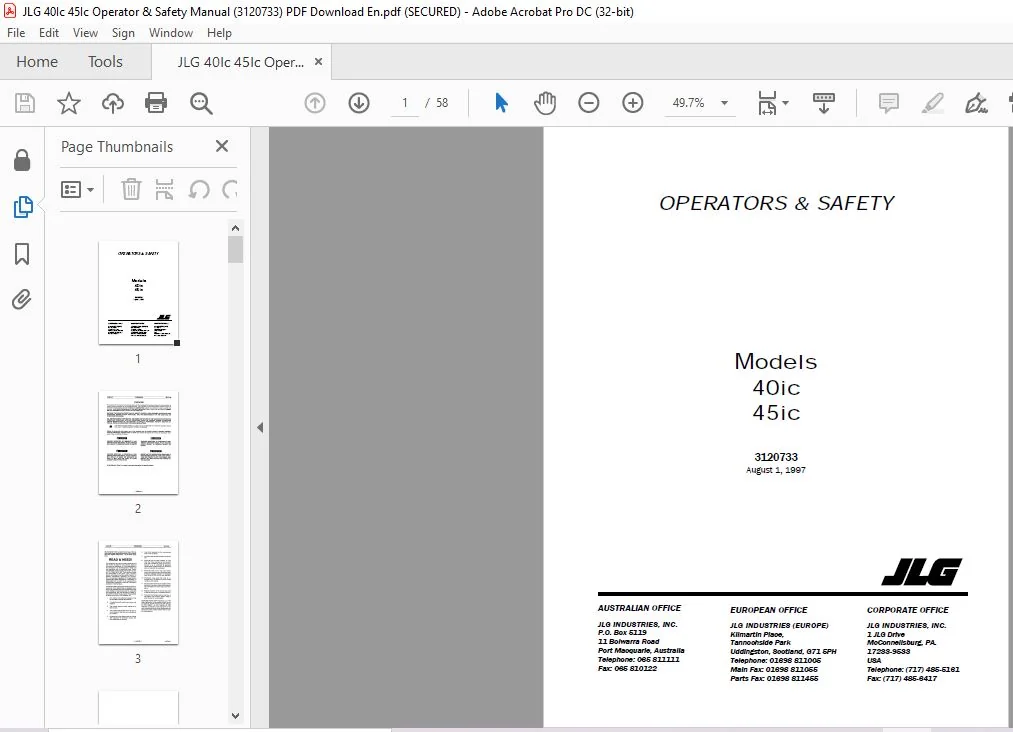This screenshot has width=1013, height=732.
Task: Click thumbnails scrollbar up arrow
Action: [x=235, y=228]
